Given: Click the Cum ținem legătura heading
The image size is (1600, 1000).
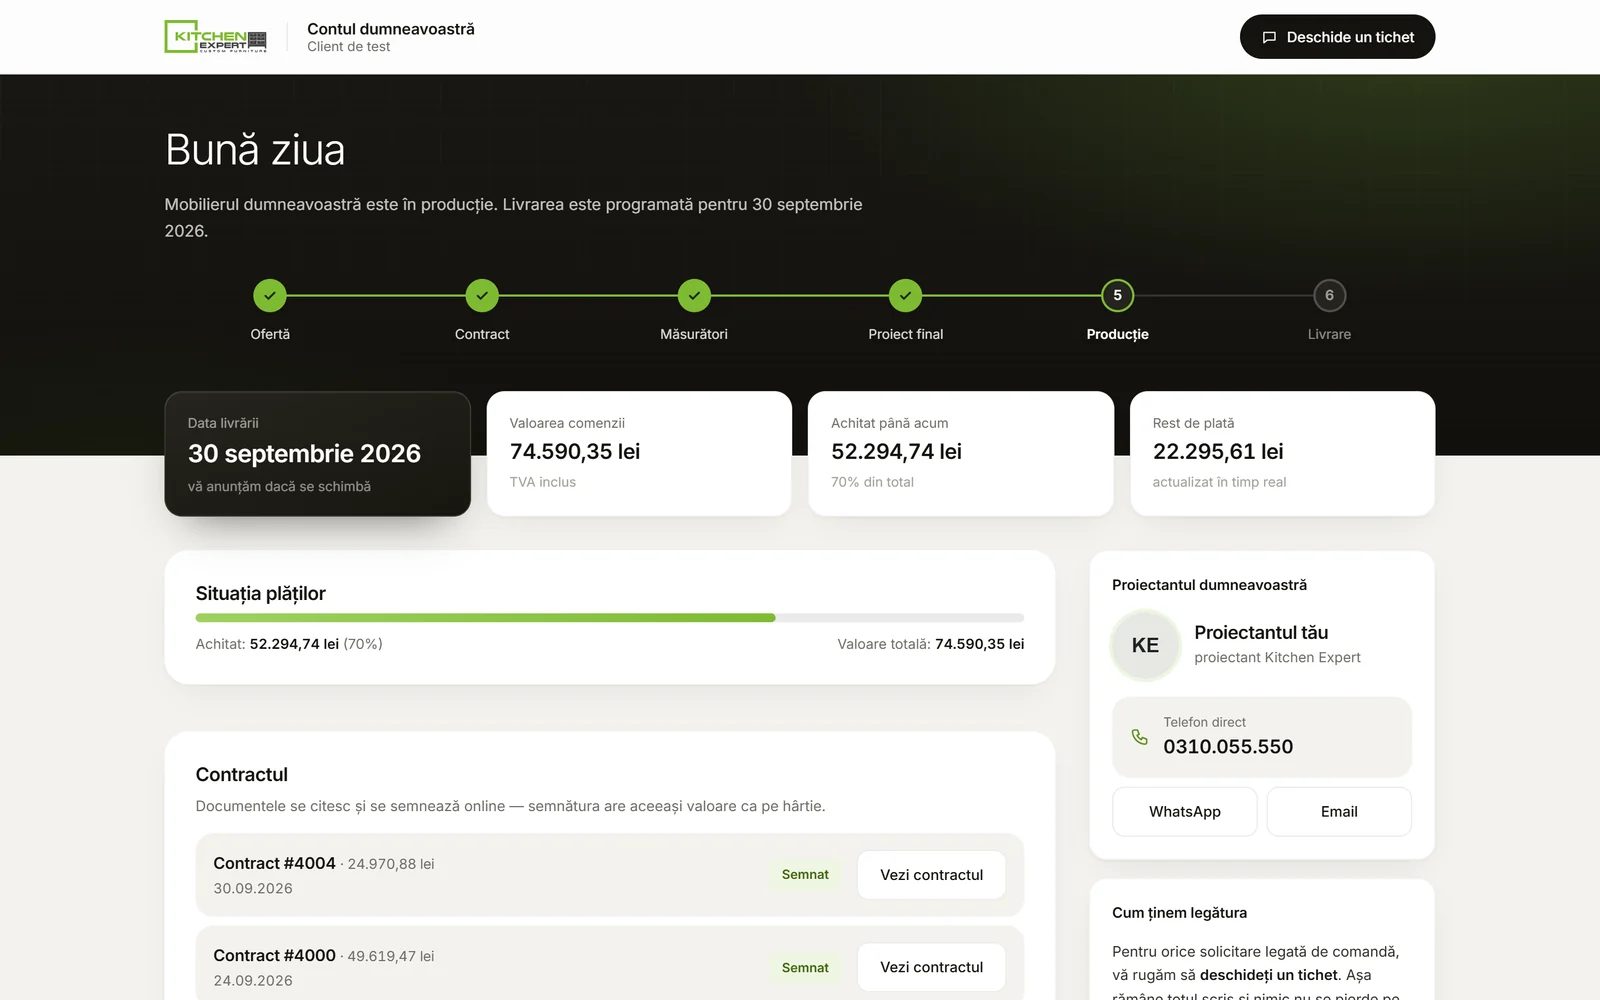Looking at the screenshot, I should 1179,913.
